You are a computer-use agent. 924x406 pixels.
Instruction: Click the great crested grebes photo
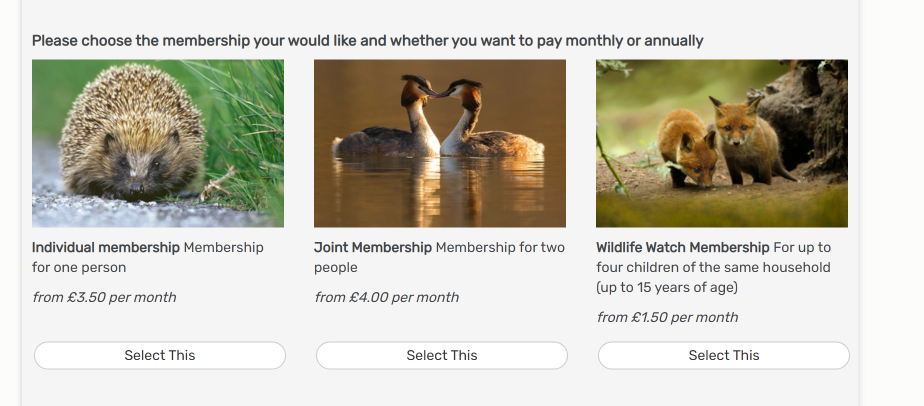(440, 143)
